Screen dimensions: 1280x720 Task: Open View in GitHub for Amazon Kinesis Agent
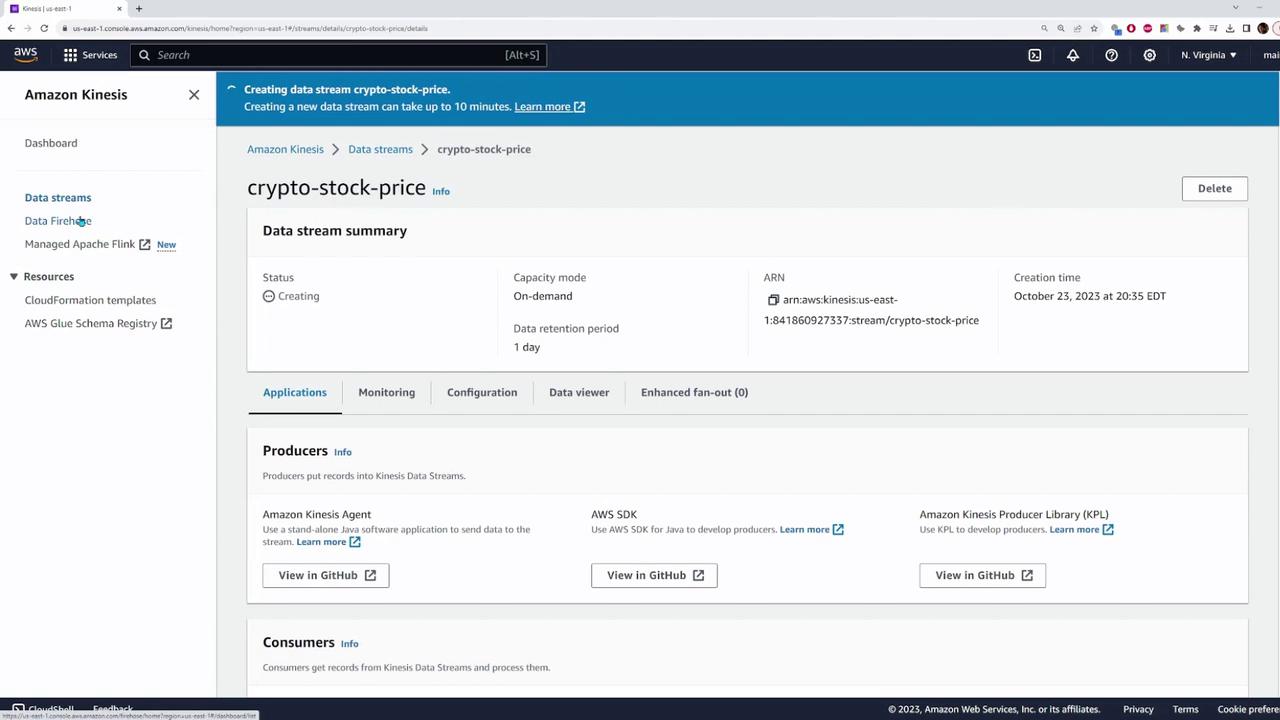pyautogui.click(x=326, y=575)
